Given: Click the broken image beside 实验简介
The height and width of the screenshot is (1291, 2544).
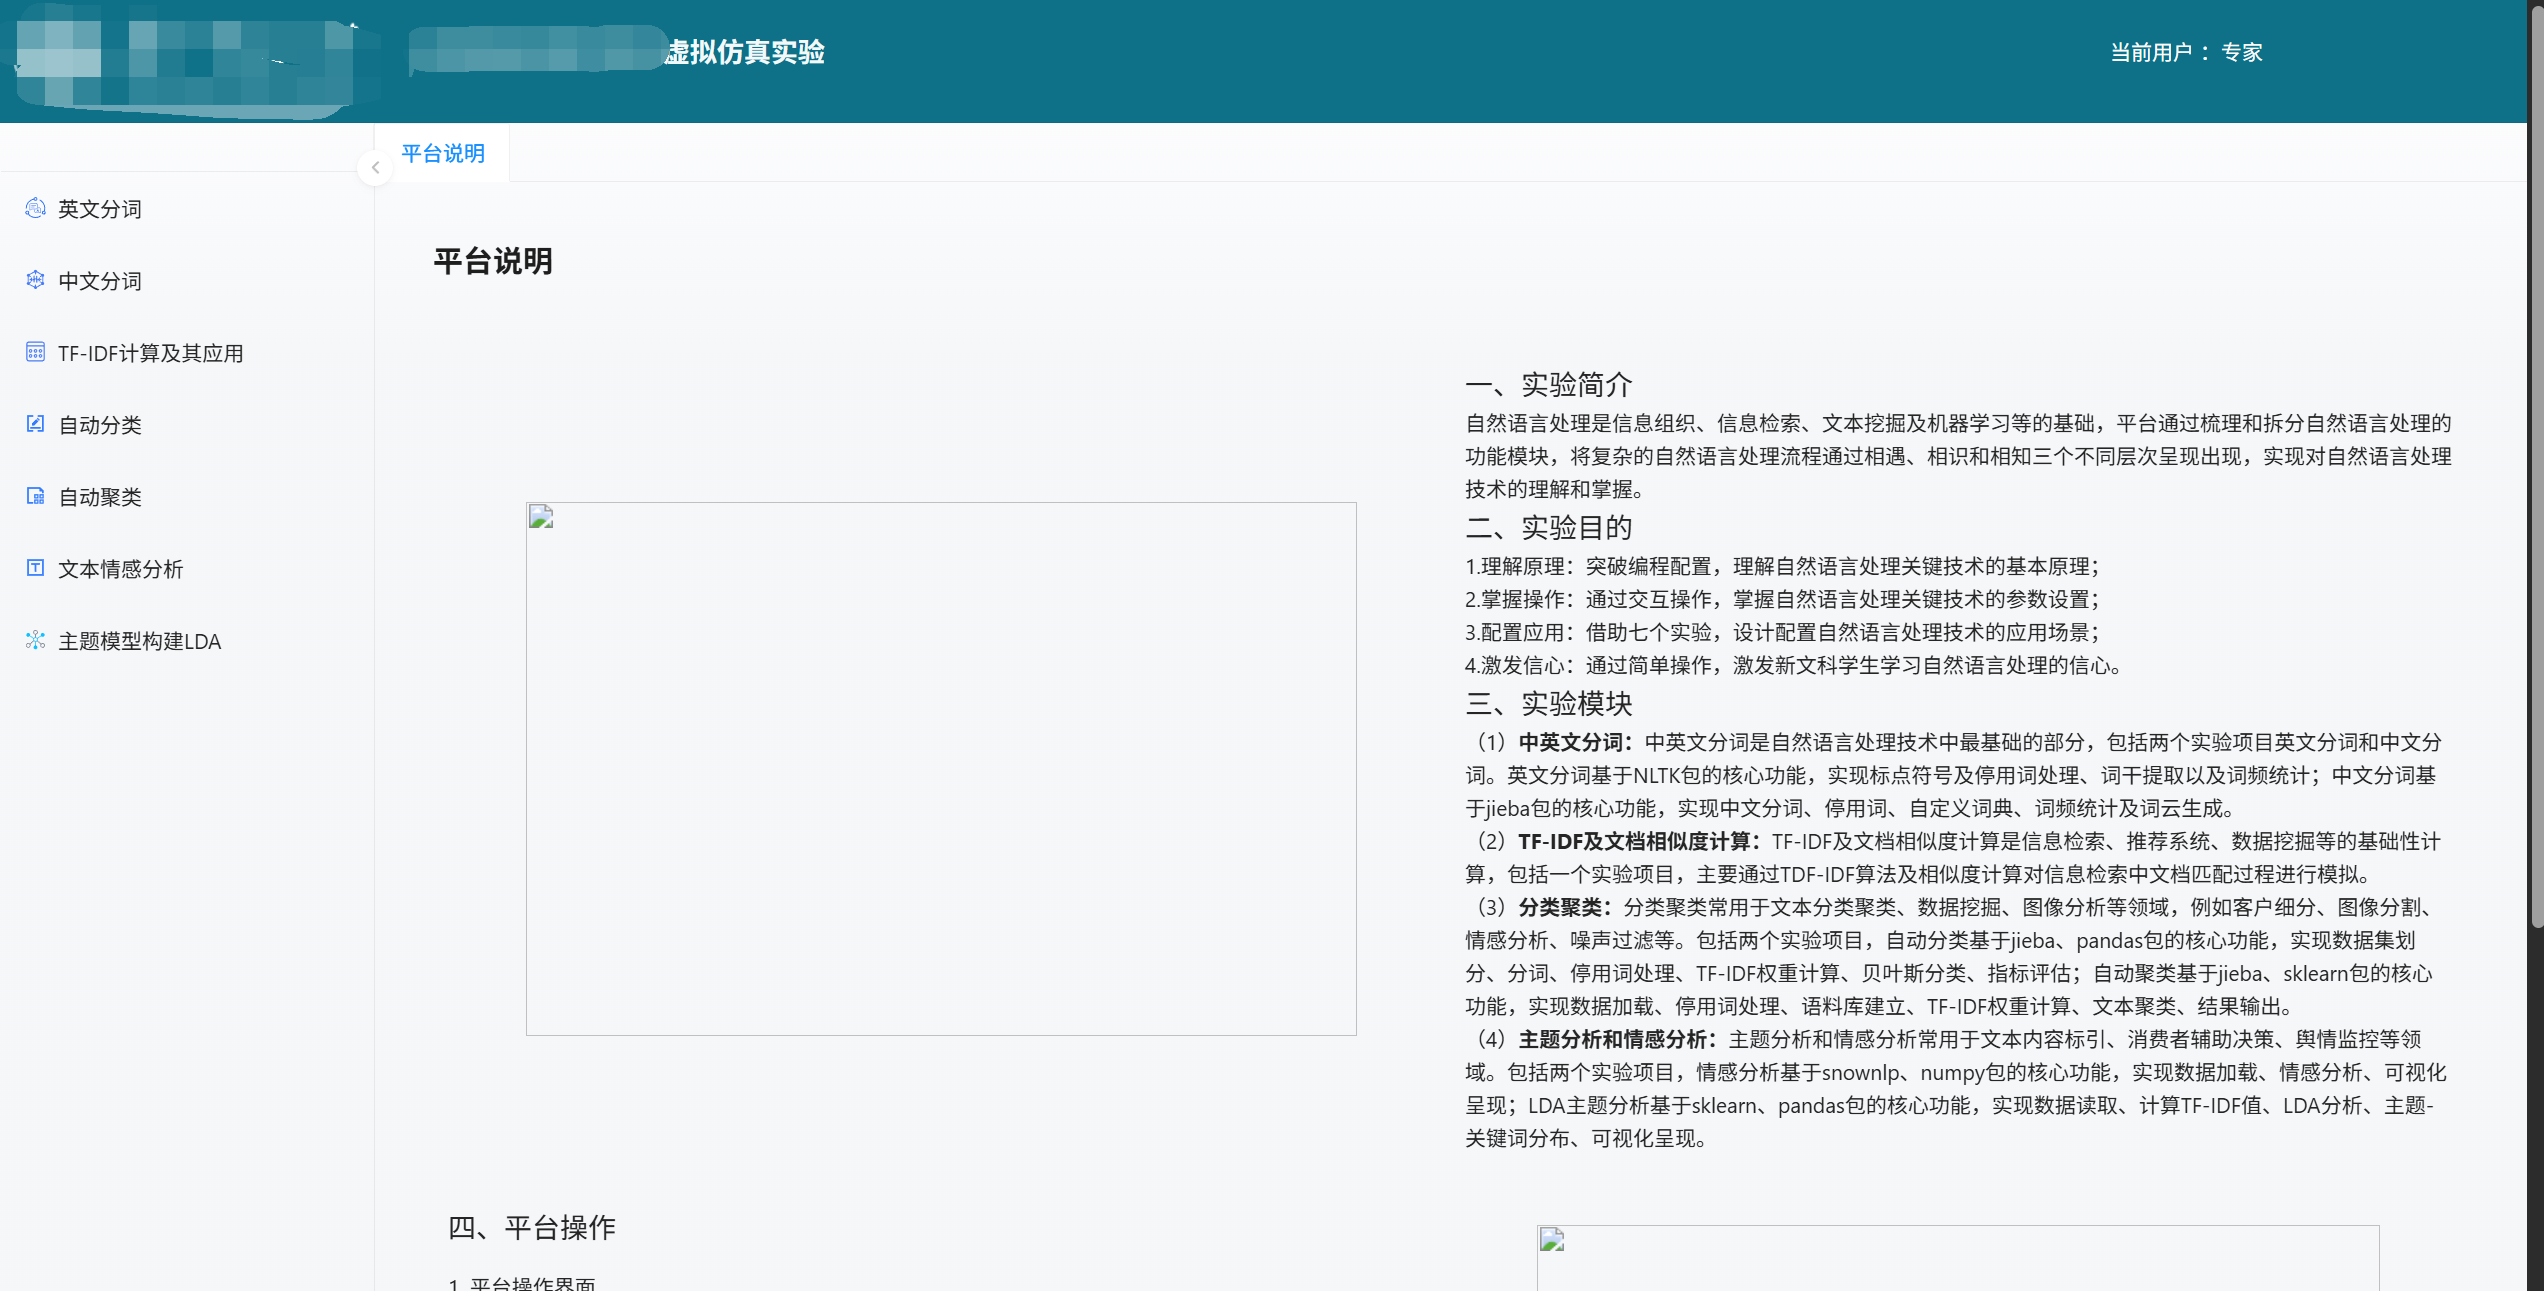Looking at the screenshot, I should pyautogui.click(x=941, y=769).
